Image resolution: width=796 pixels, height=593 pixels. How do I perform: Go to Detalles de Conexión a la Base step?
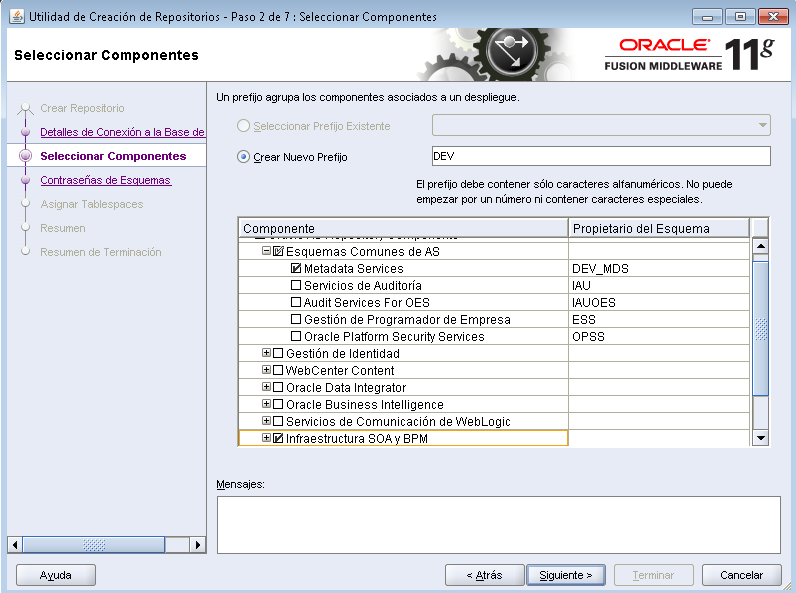122,132
